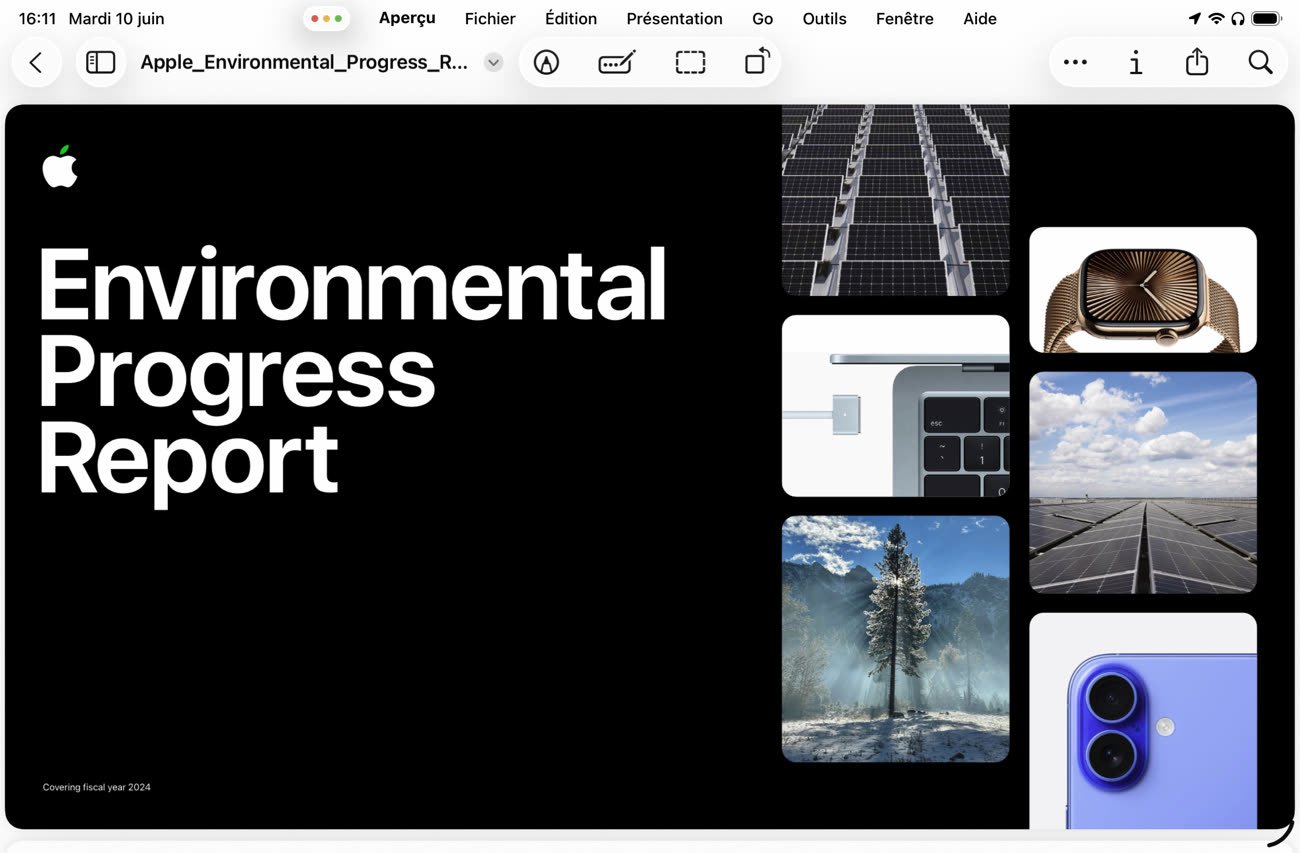1300x853 pixels.
Task: Click the battery status icon
Action: 1266,19
